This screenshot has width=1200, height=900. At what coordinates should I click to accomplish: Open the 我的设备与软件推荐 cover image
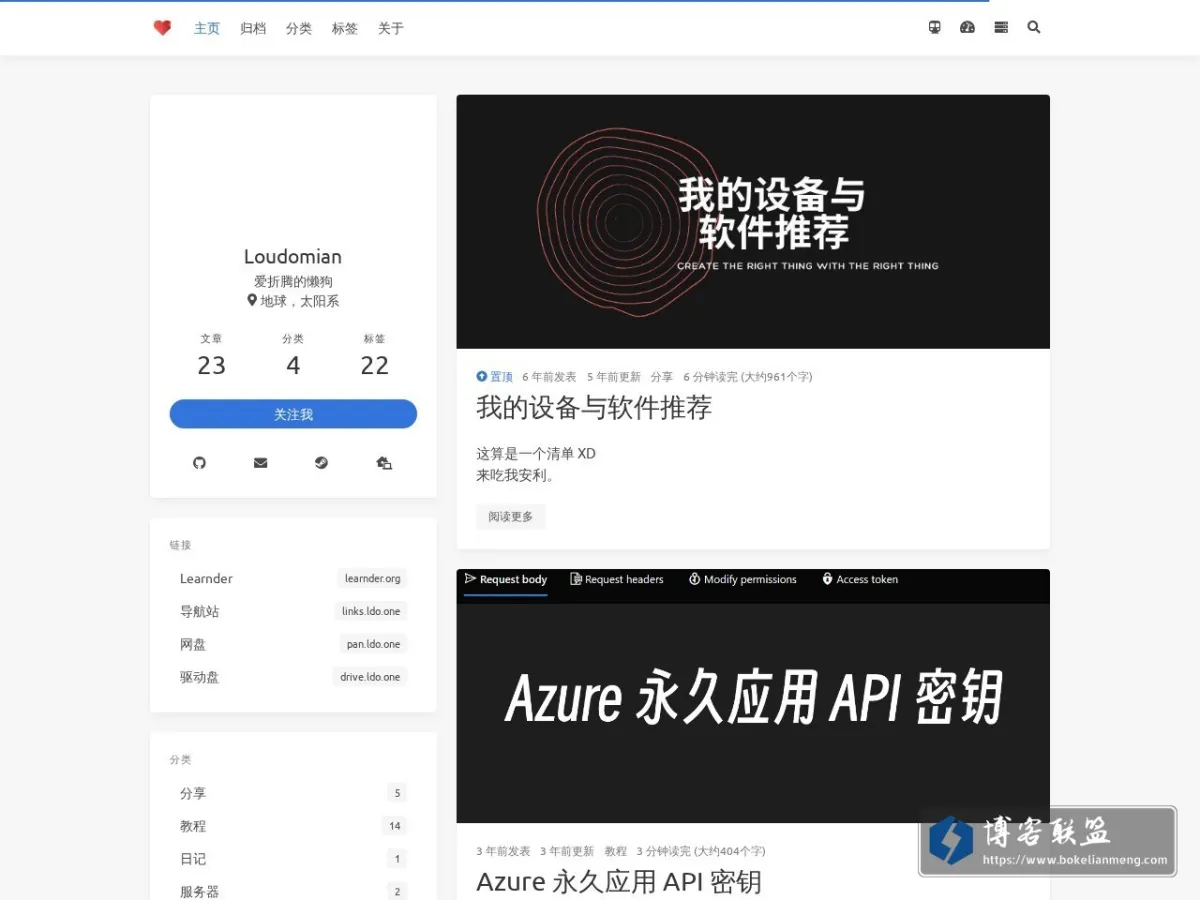tap(753, 222)
